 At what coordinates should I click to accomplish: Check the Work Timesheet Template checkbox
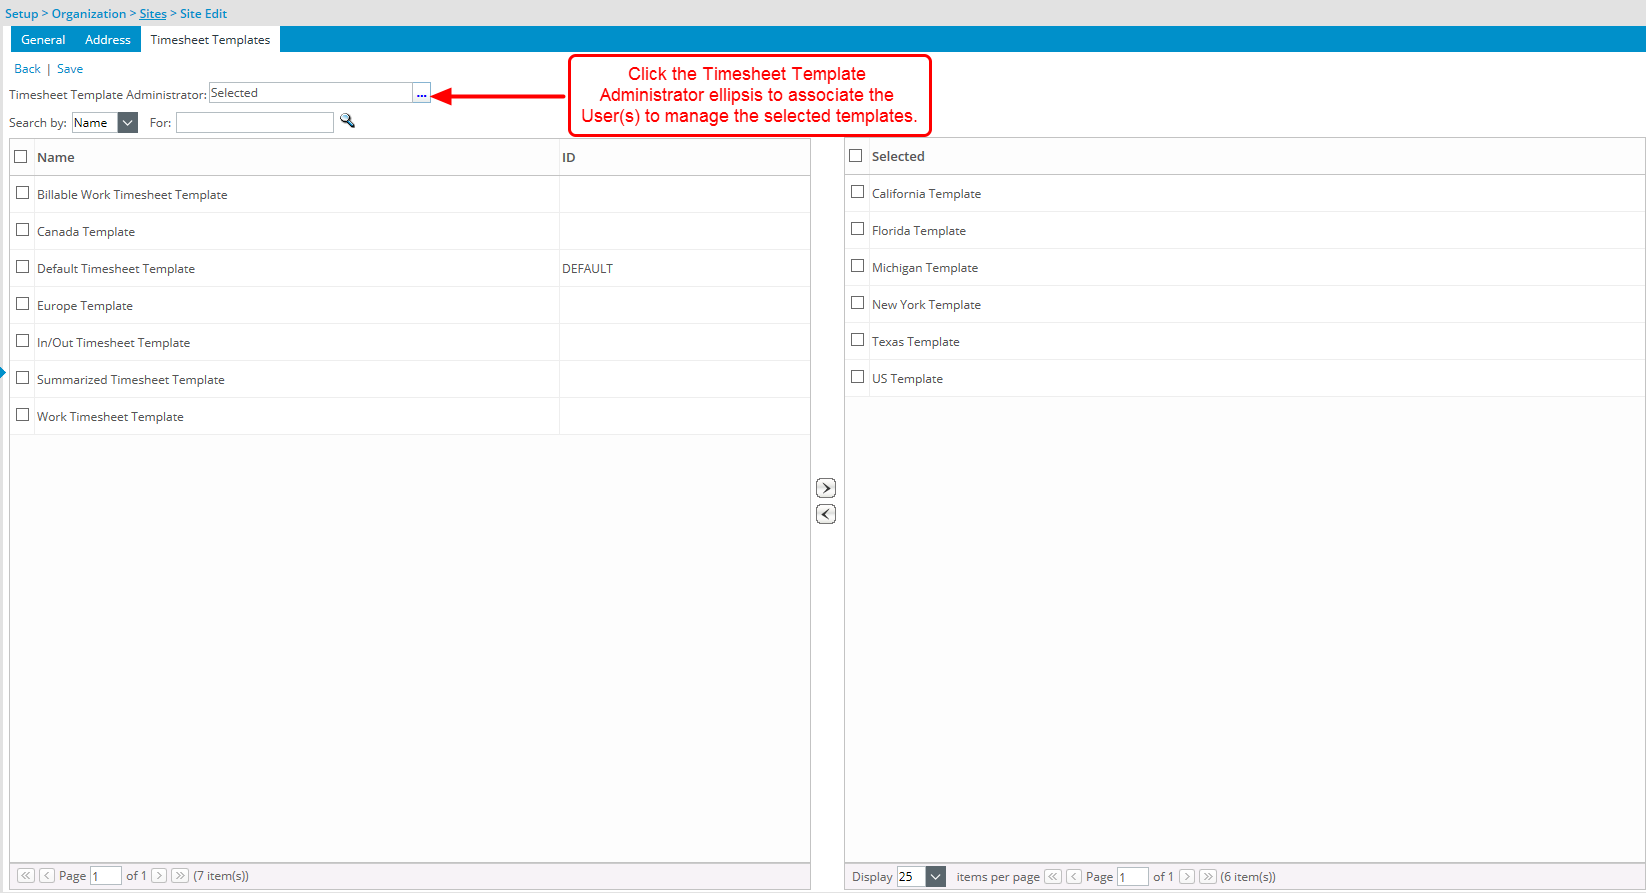click(x=22, y=415)
